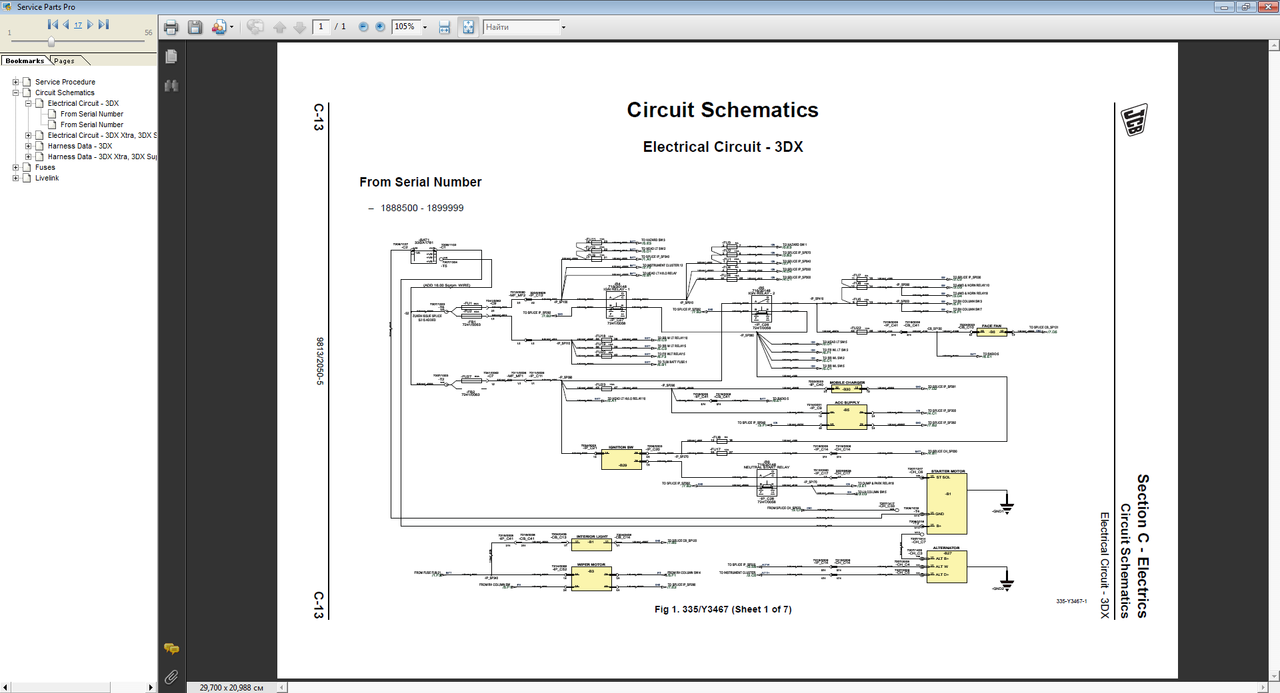Open the zoom level 105% dropdown

[x=425, y=27]
